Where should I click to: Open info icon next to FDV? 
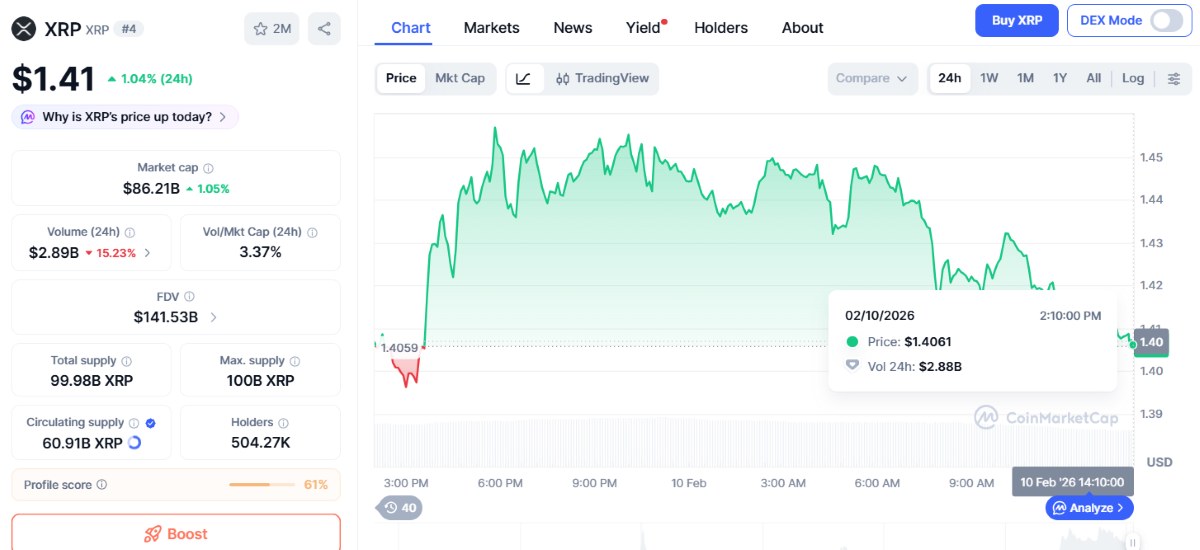click(x=190, y=296)
